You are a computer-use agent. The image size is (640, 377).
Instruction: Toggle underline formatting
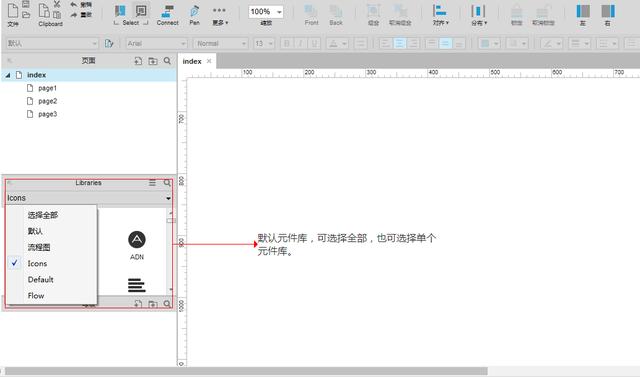(314, 43)
